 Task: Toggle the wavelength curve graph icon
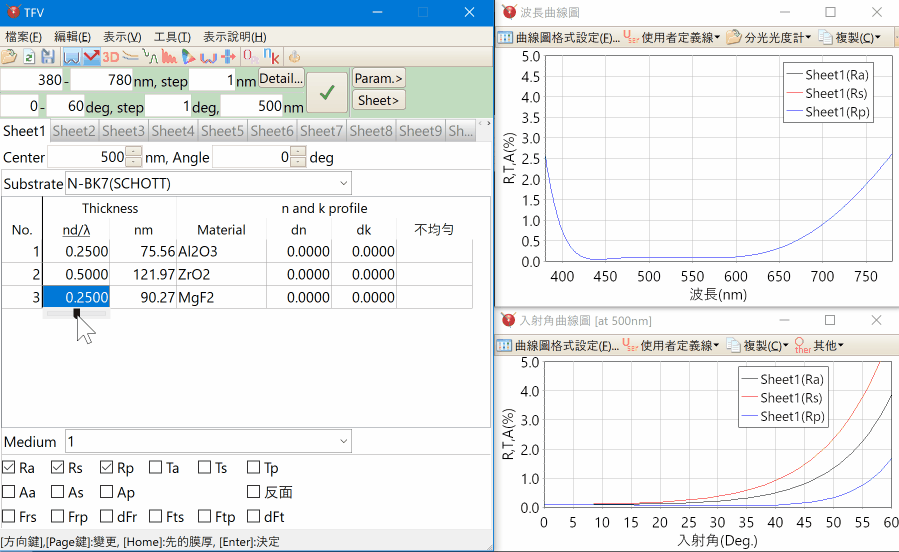[72, 57]
